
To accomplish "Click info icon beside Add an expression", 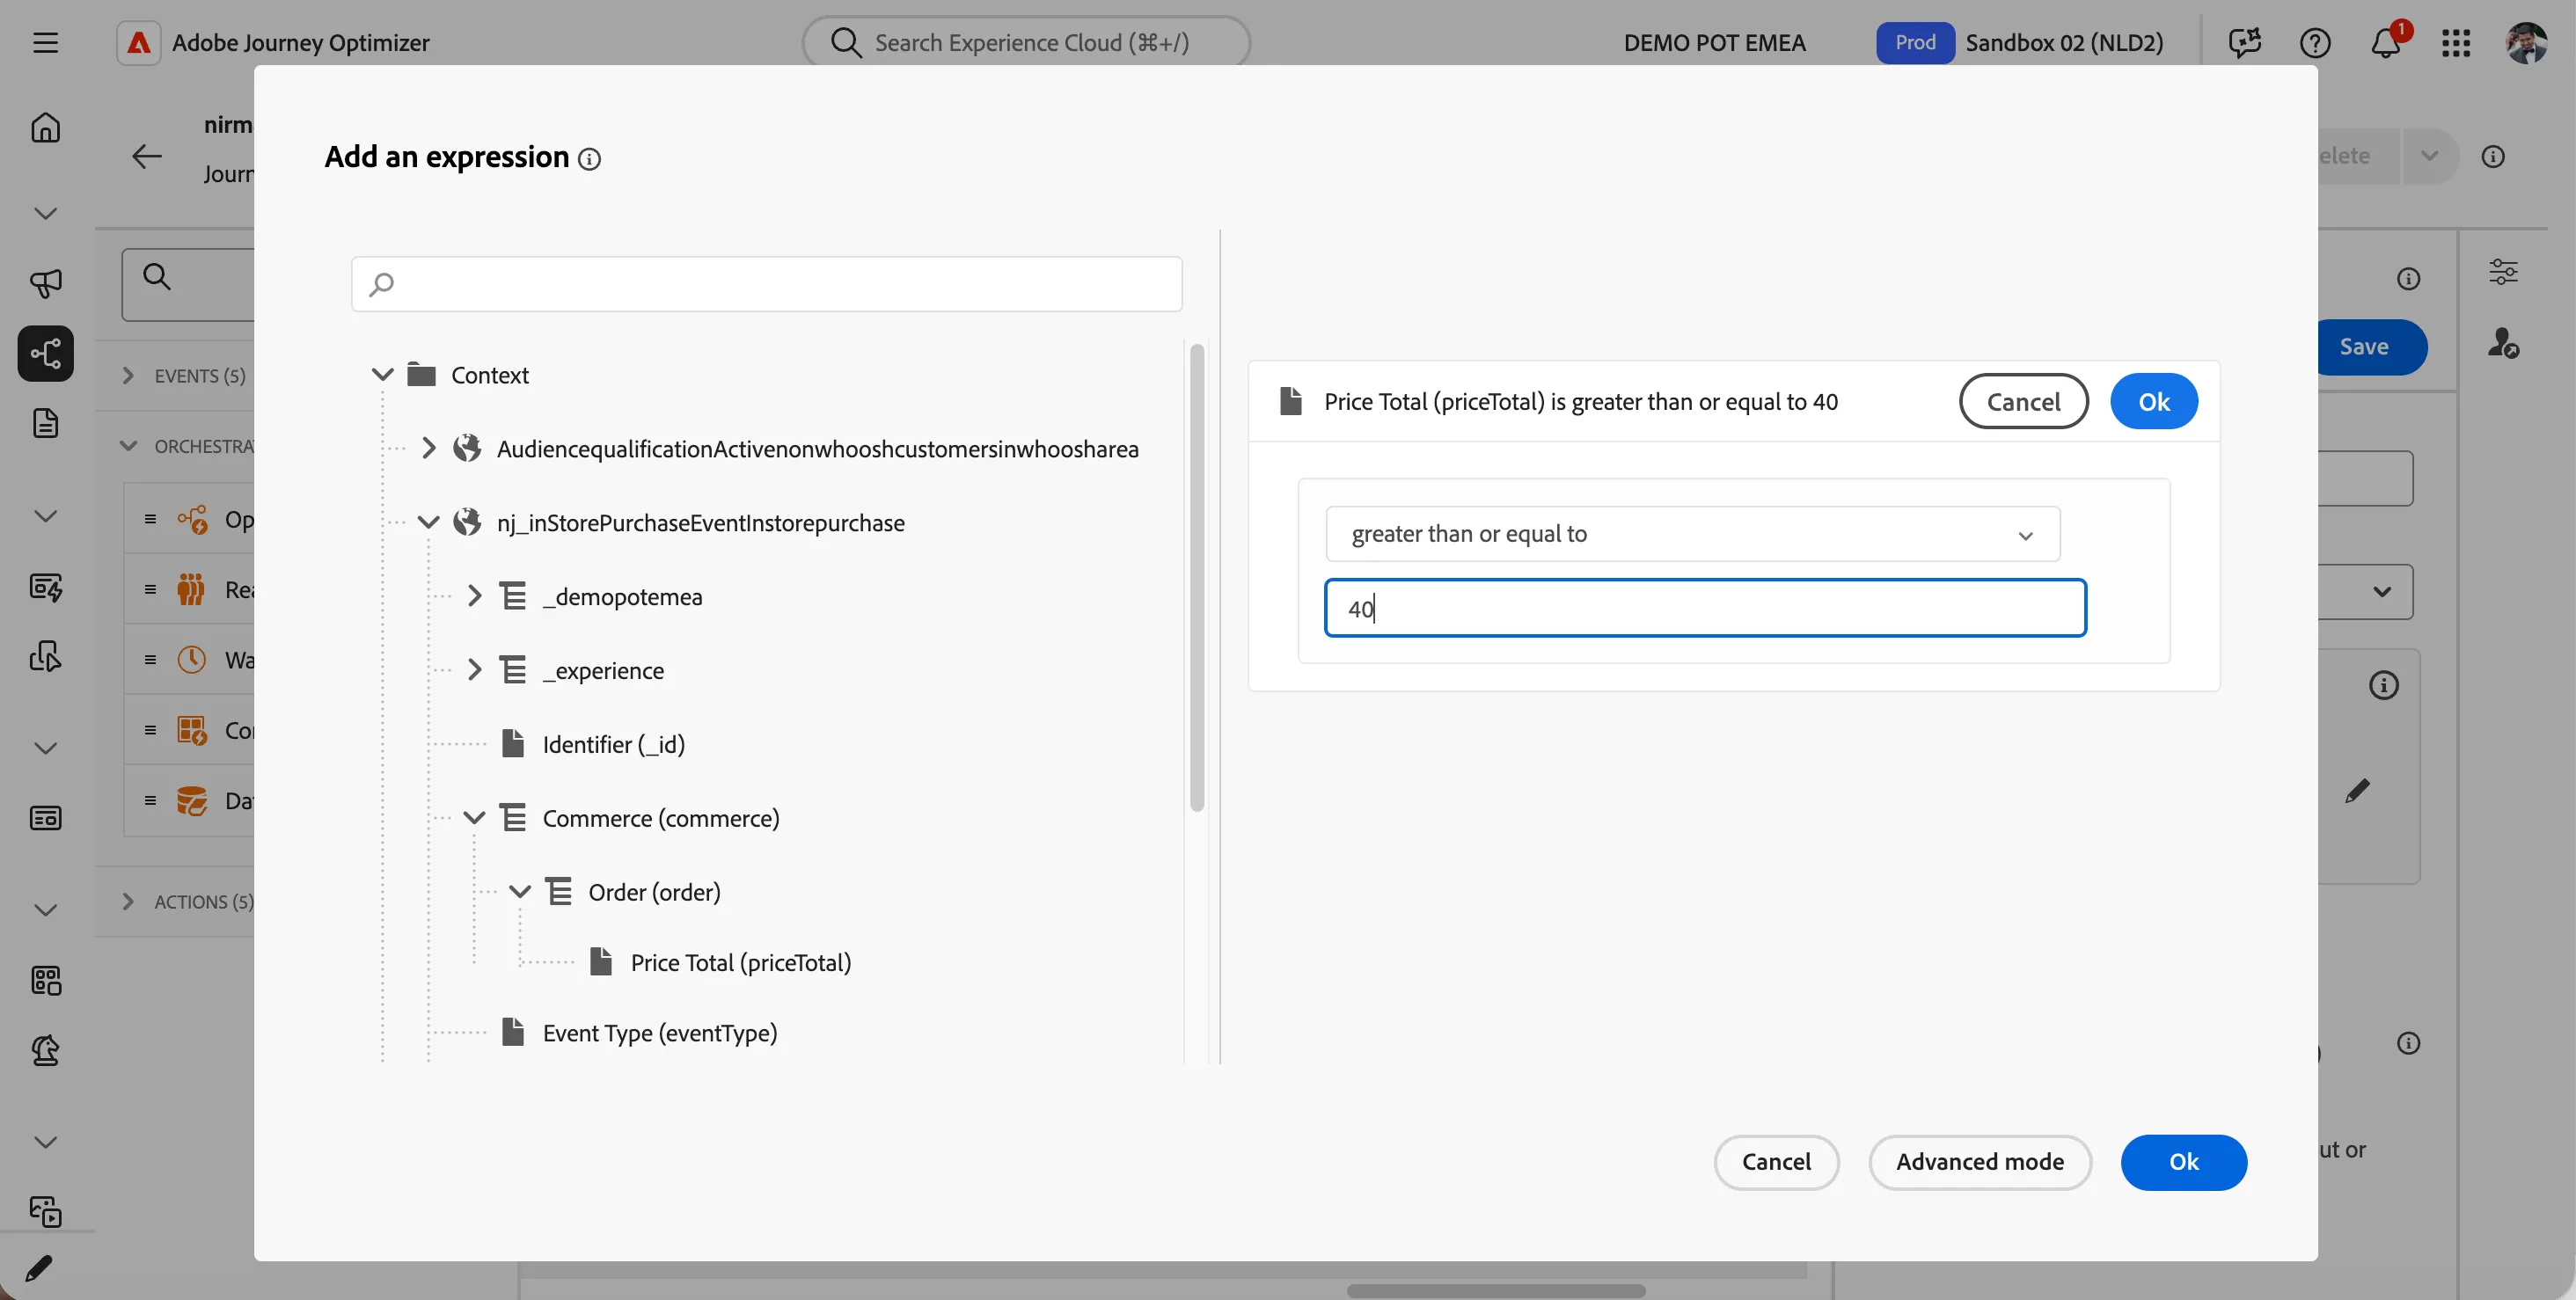I will 590,159.
